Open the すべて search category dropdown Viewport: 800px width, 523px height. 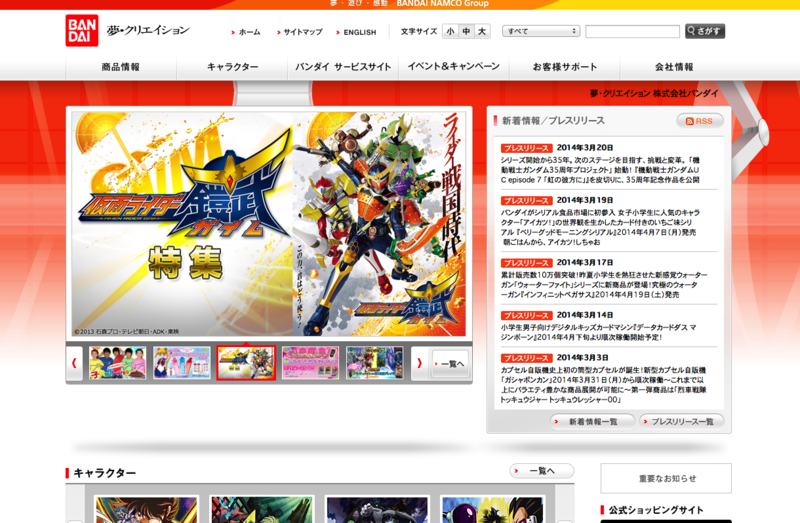(541, 31)
